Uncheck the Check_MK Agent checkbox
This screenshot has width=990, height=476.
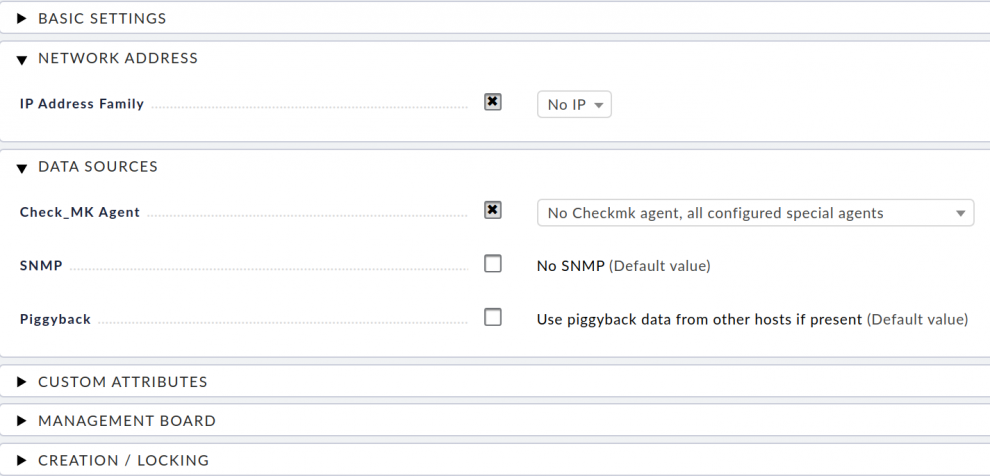click(492, 210)
